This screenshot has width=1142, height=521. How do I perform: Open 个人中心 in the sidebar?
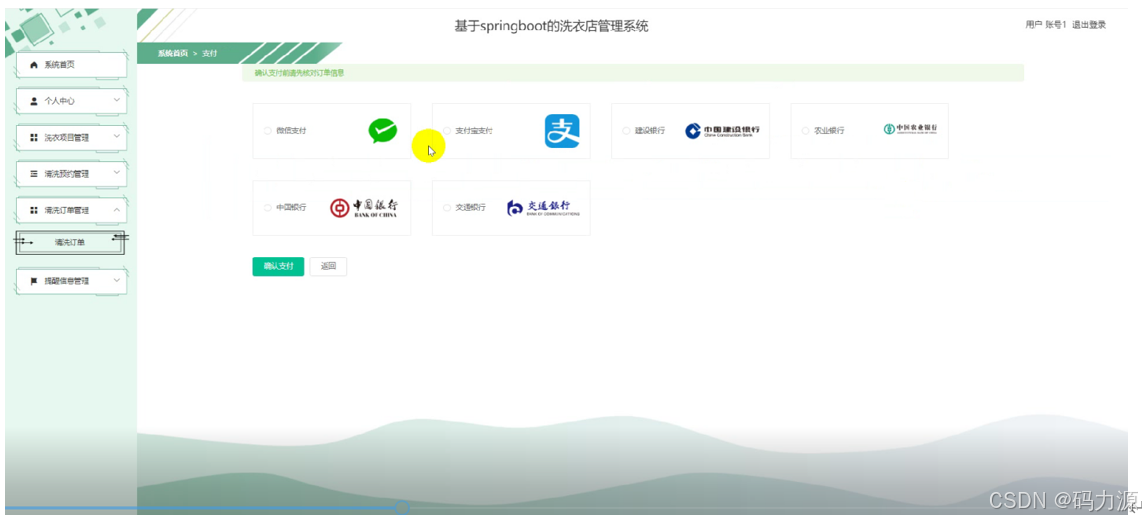pyautogui.click(x=71, y=101)
